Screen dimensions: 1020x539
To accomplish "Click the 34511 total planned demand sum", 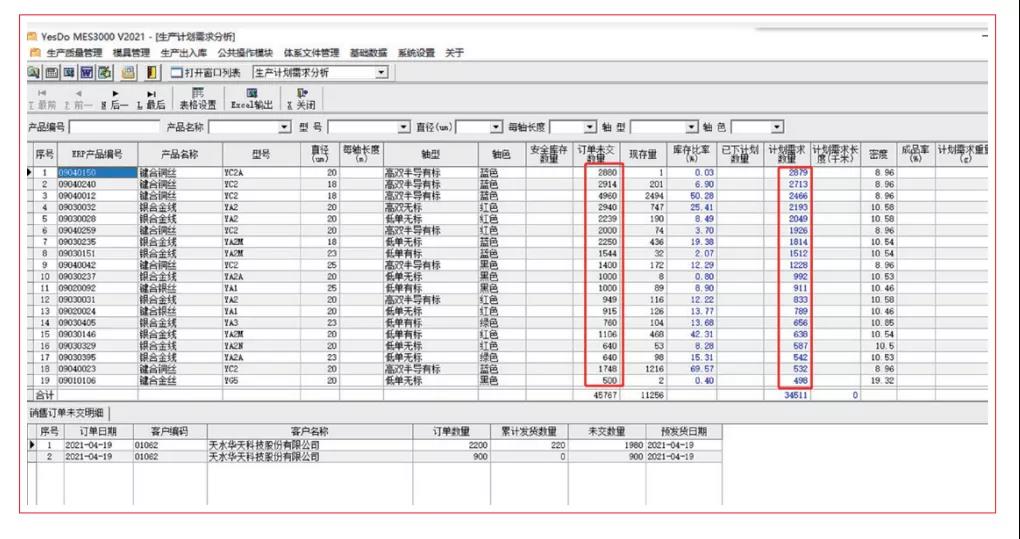I will coord(787,395).
